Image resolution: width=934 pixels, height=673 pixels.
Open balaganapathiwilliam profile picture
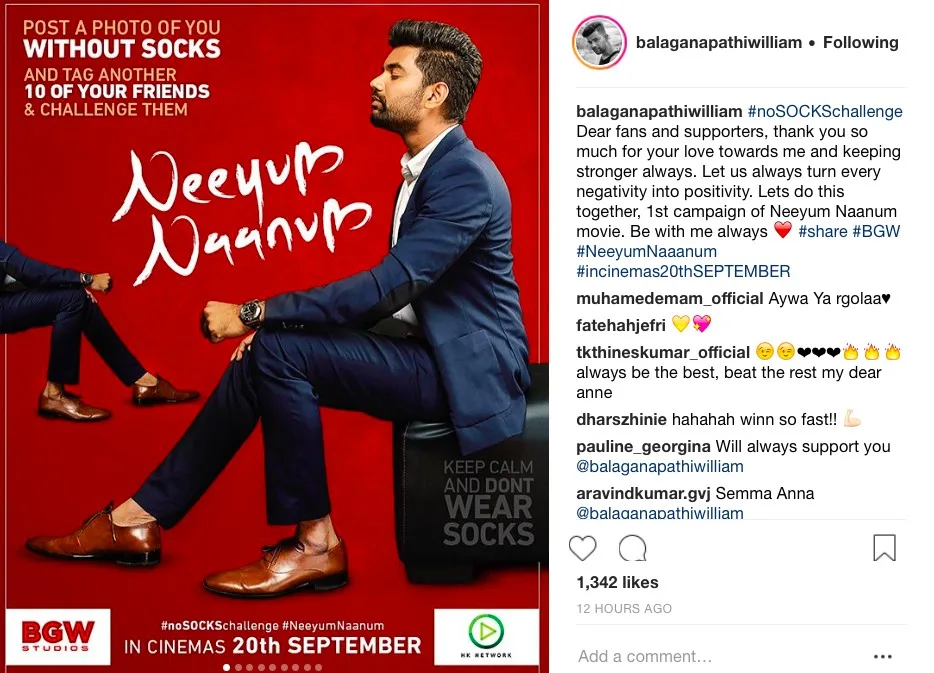tap(599, 43)
